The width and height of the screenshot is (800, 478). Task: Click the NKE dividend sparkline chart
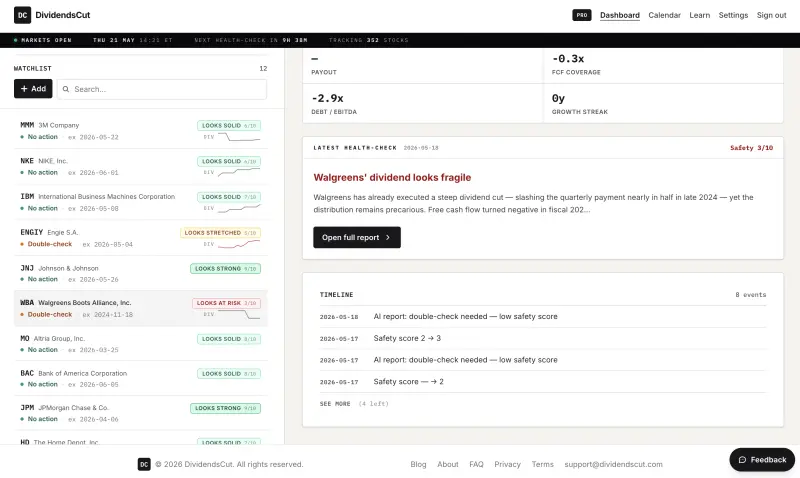click(x=239, y=172)
